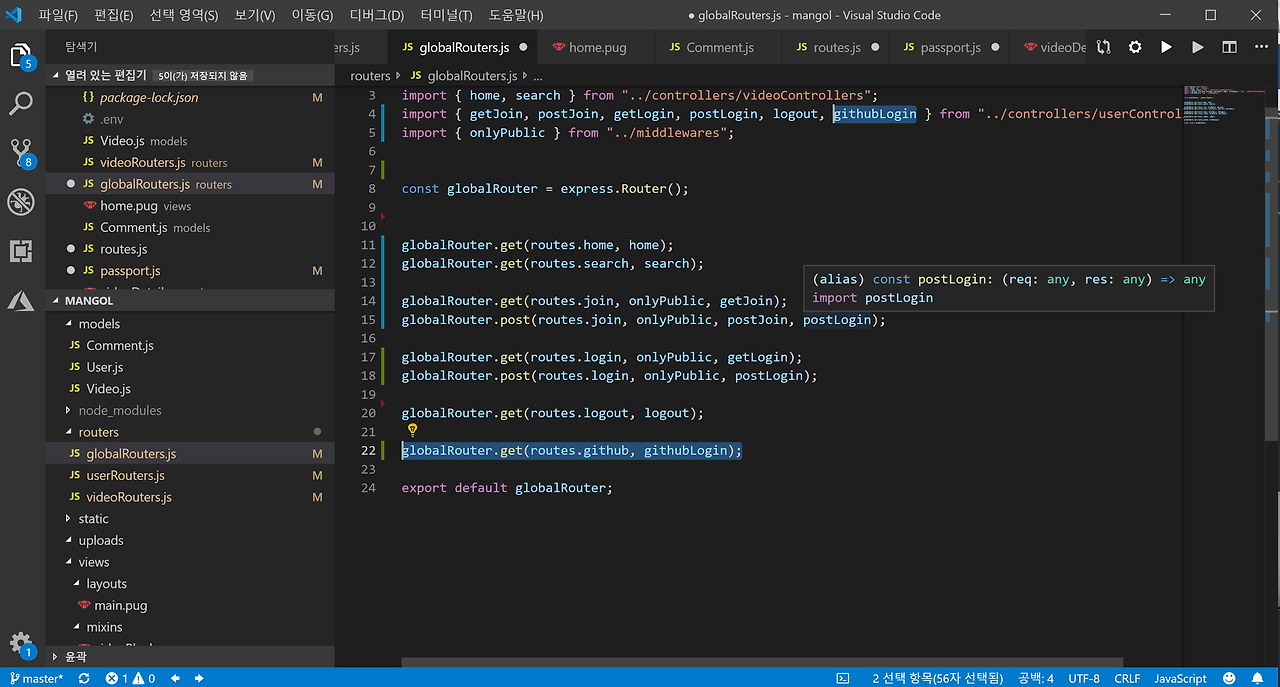The height and width of the screenshot is (687, 1280).
Task: Open the Debug view in activity bar
Action: point(21,202)
